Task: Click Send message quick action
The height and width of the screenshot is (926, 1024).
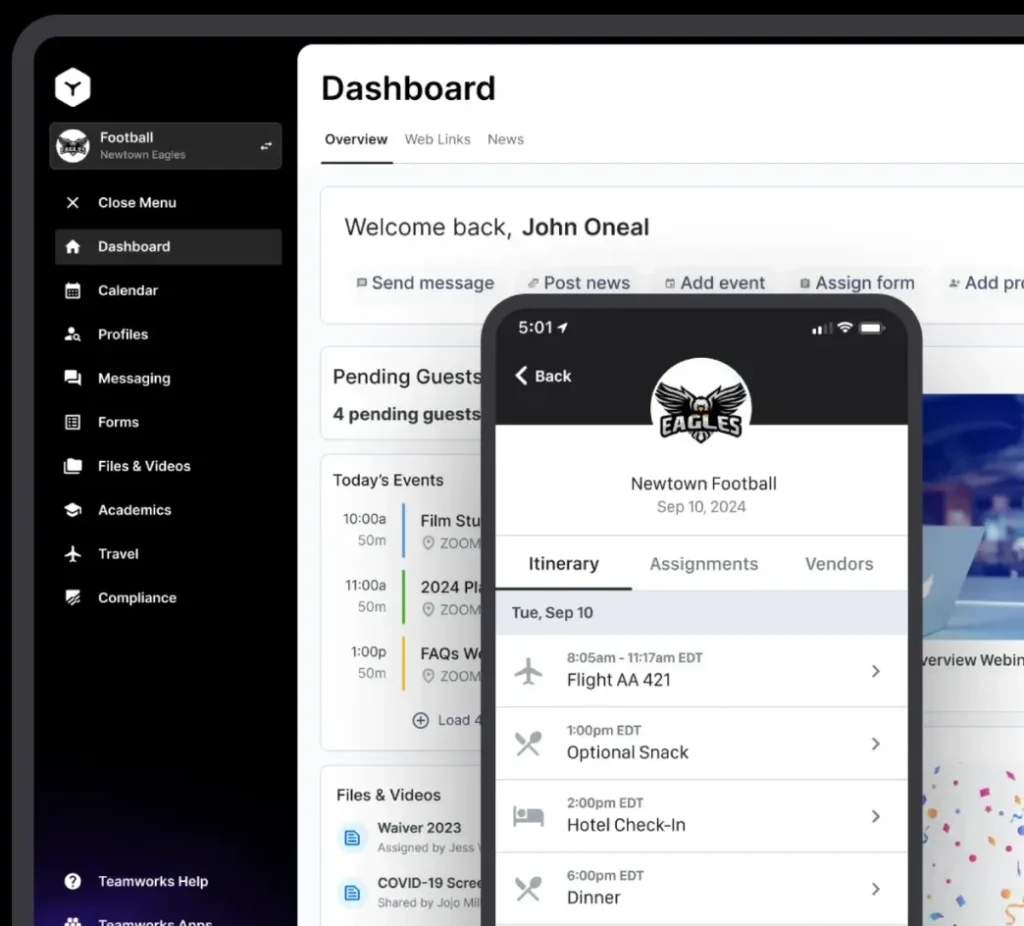Action: pyautogui.click(x=425, y=283)
